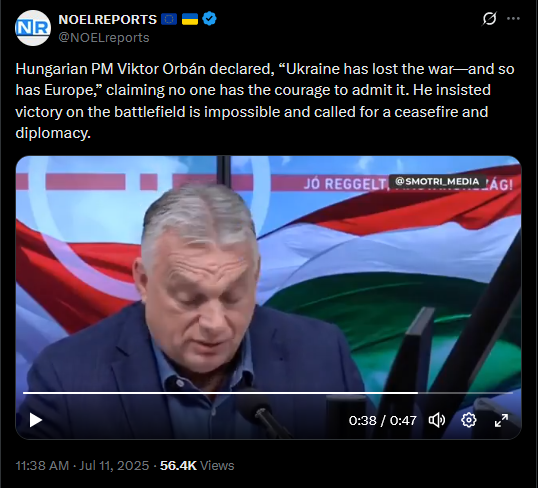Open the three-dot more options menu
This screenshot has height=488, width=538.
[x=513, y=19]
